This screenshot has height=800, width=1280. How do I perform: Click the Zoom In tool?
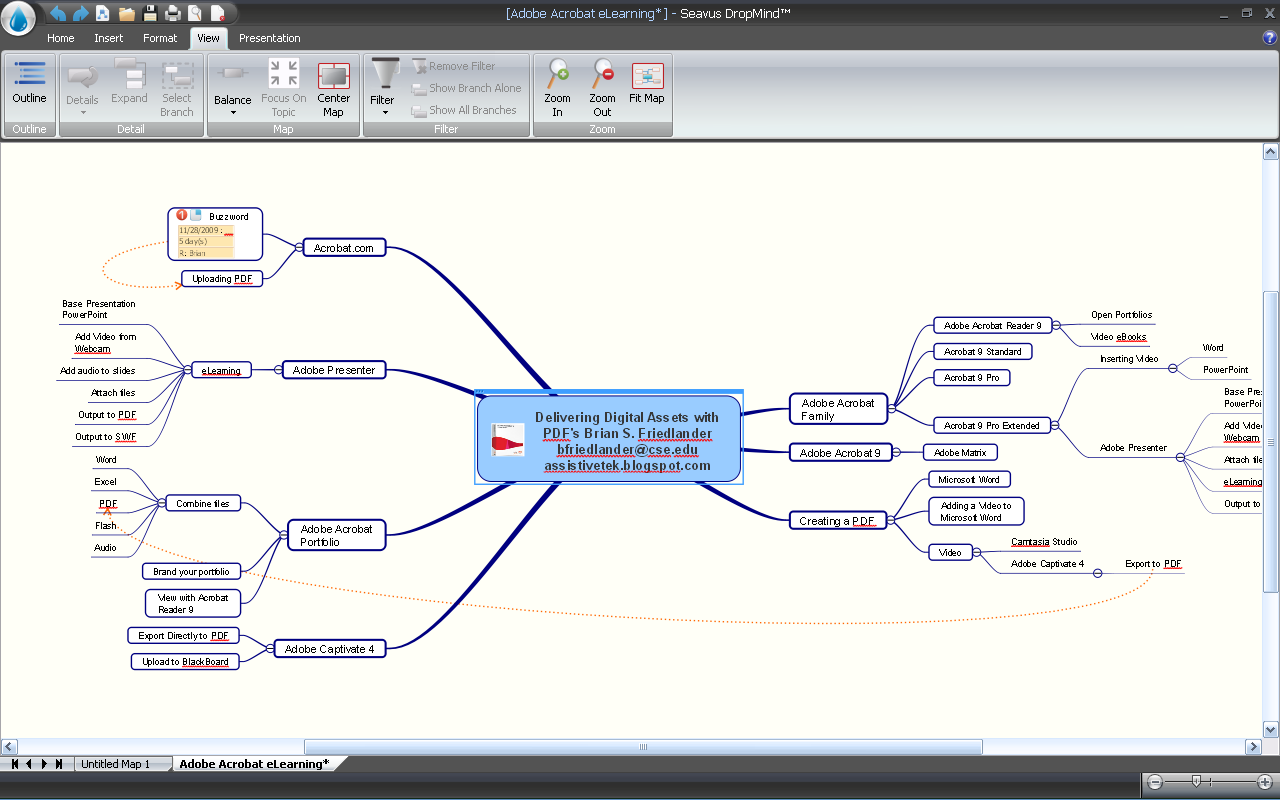click(557, 90)
